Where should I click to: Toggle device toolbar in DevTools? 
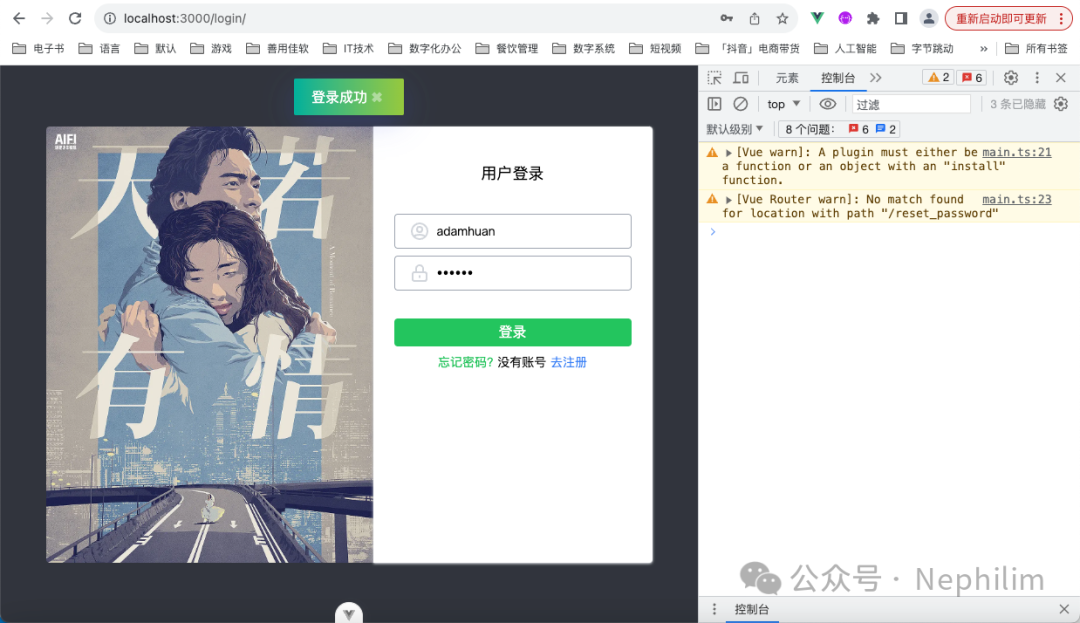coord(741,78)
